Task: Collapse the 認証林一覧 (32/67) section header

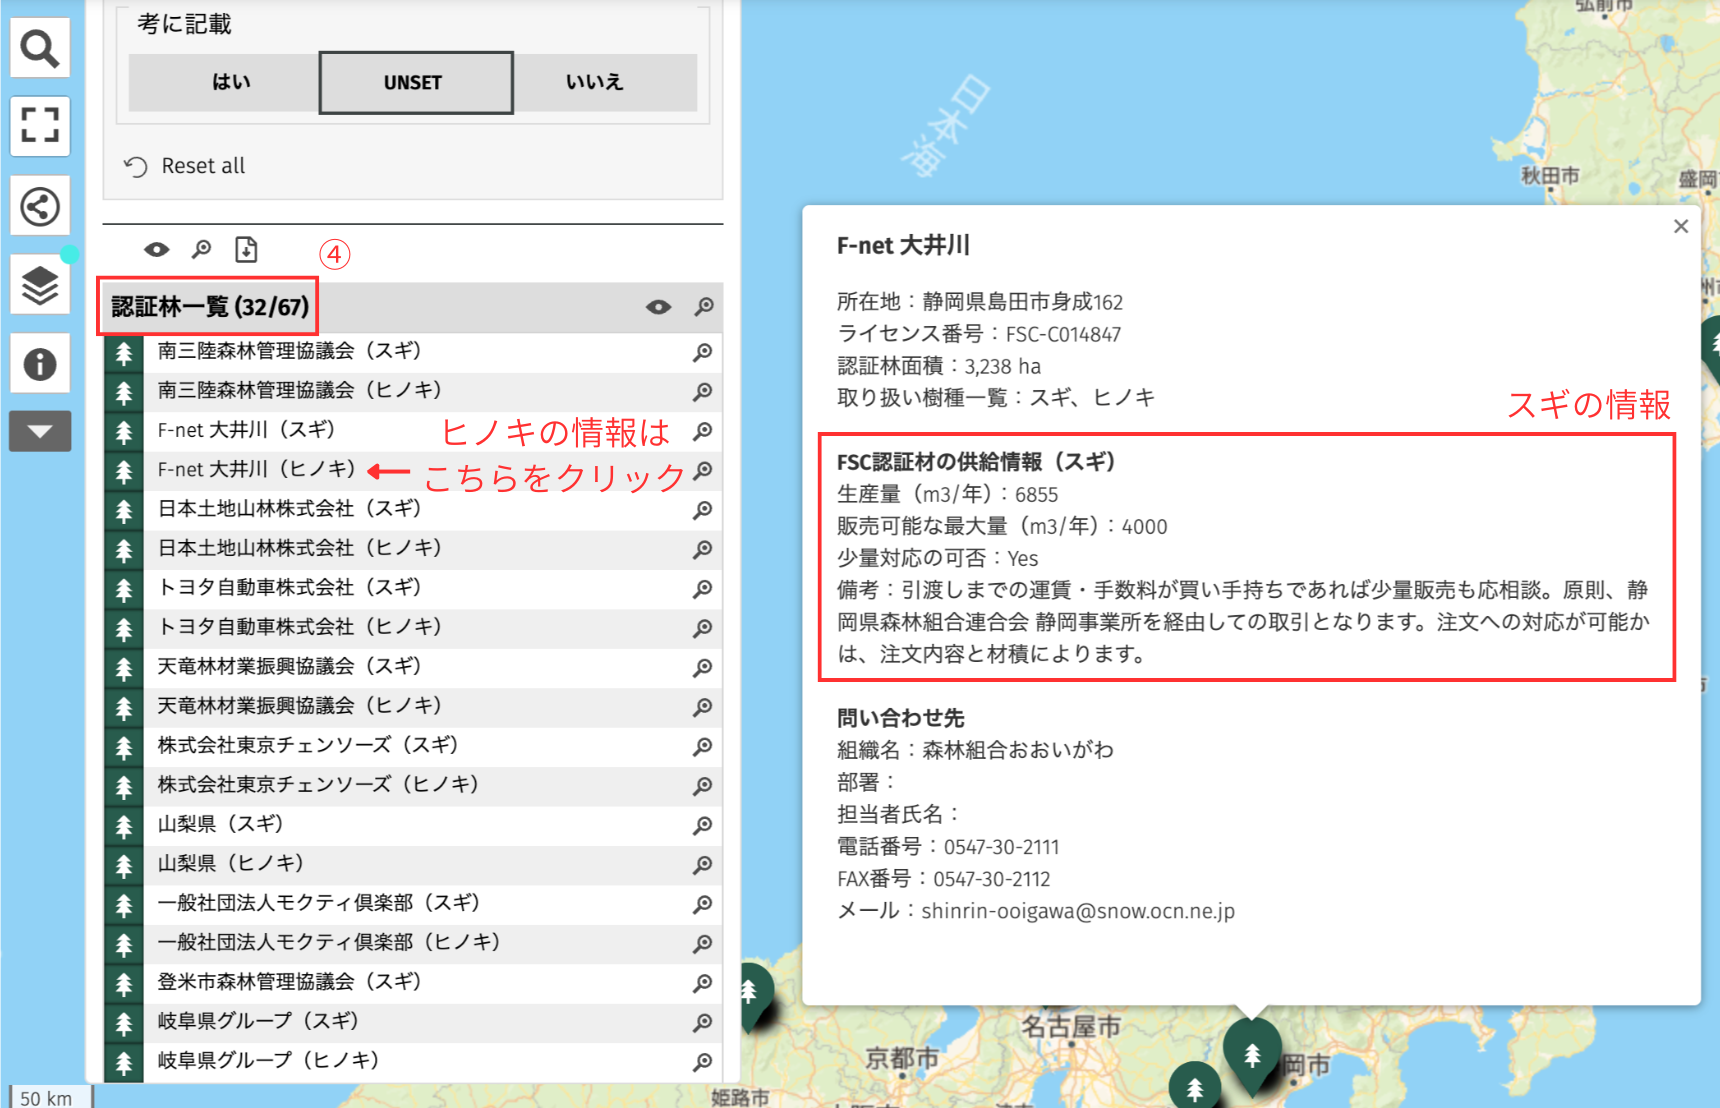Action: [210, 307]
